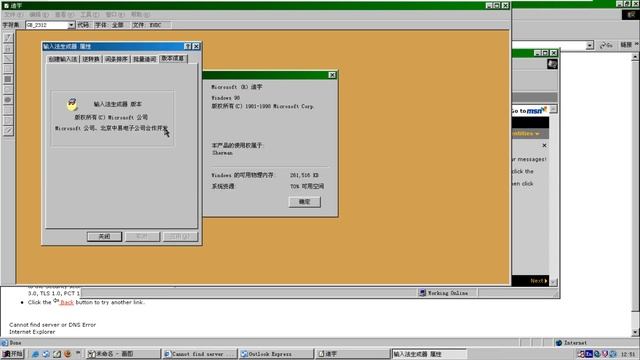Switch to Cannot find server taskbar button
The image size is (640, 360).
pos(199,354)
